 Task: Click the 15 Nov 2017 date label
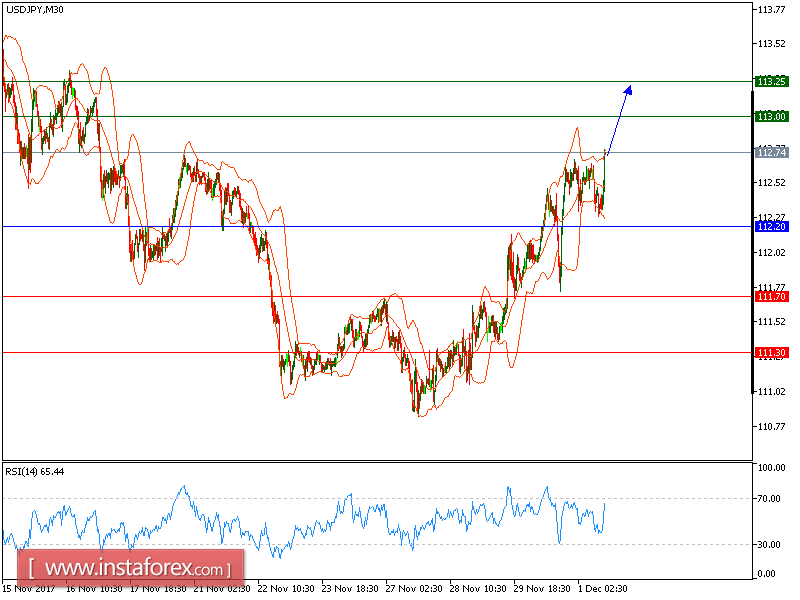[x=30, y=589]
